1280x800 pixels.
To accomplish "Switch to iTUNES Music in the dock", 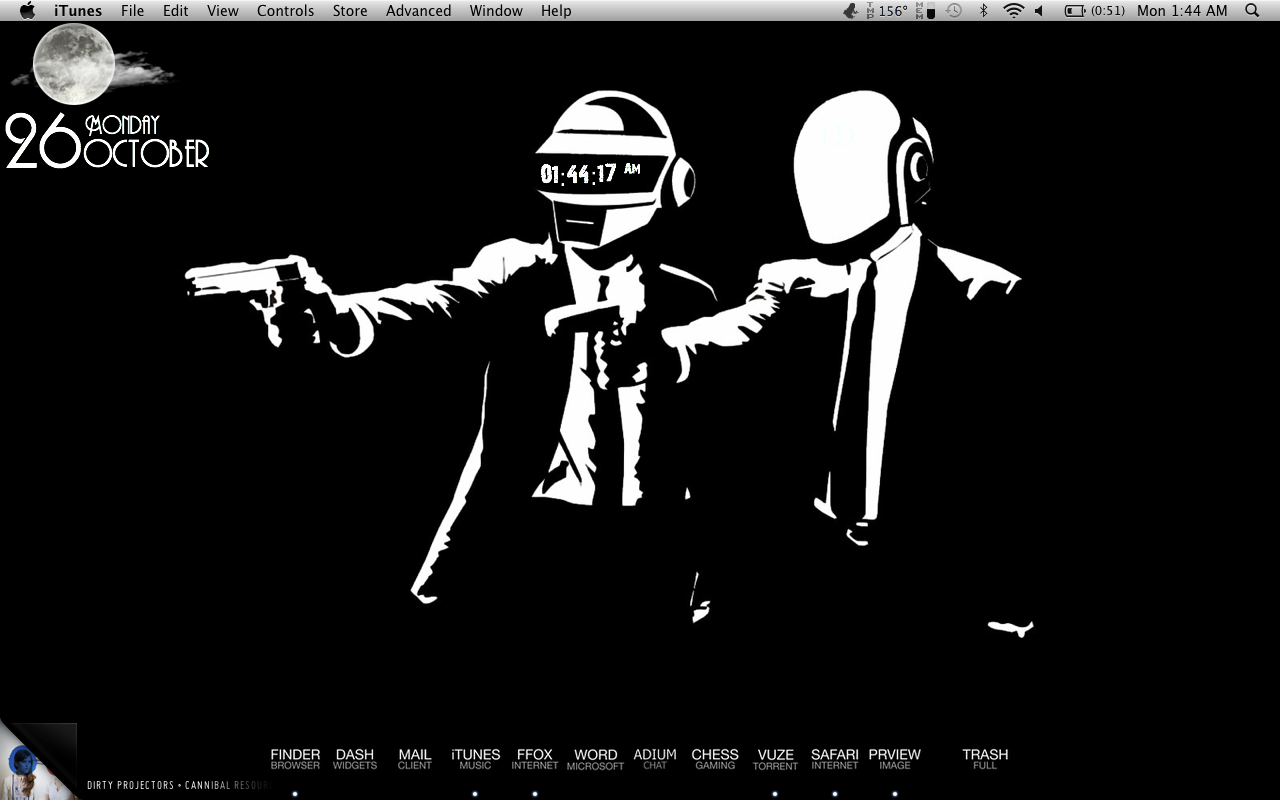I will (x=475, y=759).
